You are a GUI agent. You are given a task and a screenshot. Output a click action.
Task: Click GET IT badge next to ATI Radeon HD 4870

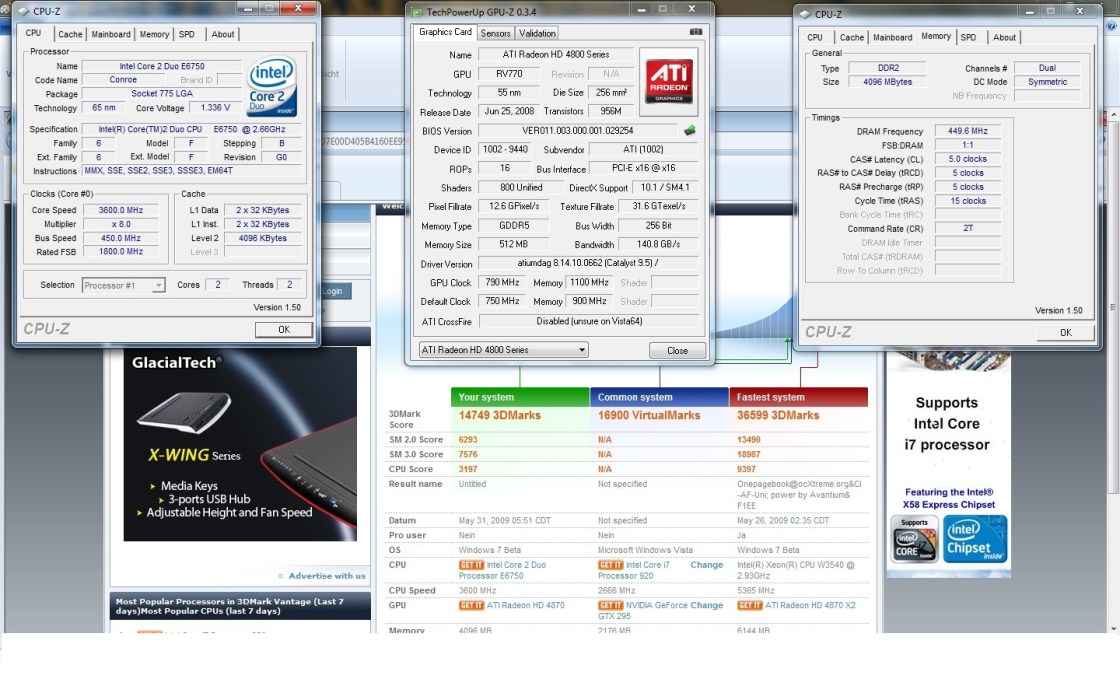click(471, 605)
